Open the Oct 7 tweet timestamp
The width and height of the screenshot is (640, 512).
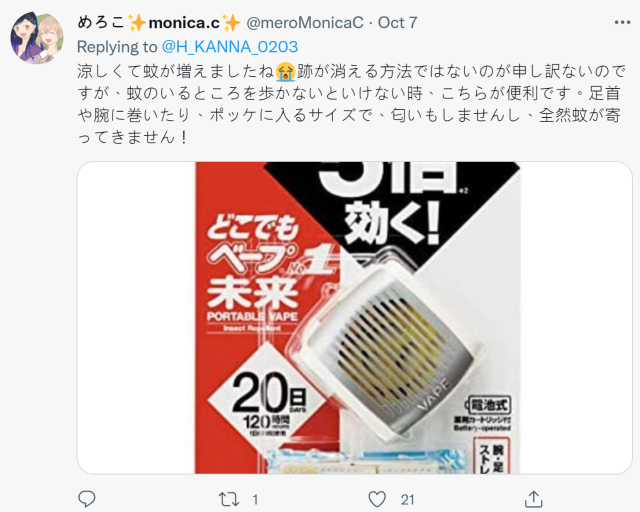[398, 22]
